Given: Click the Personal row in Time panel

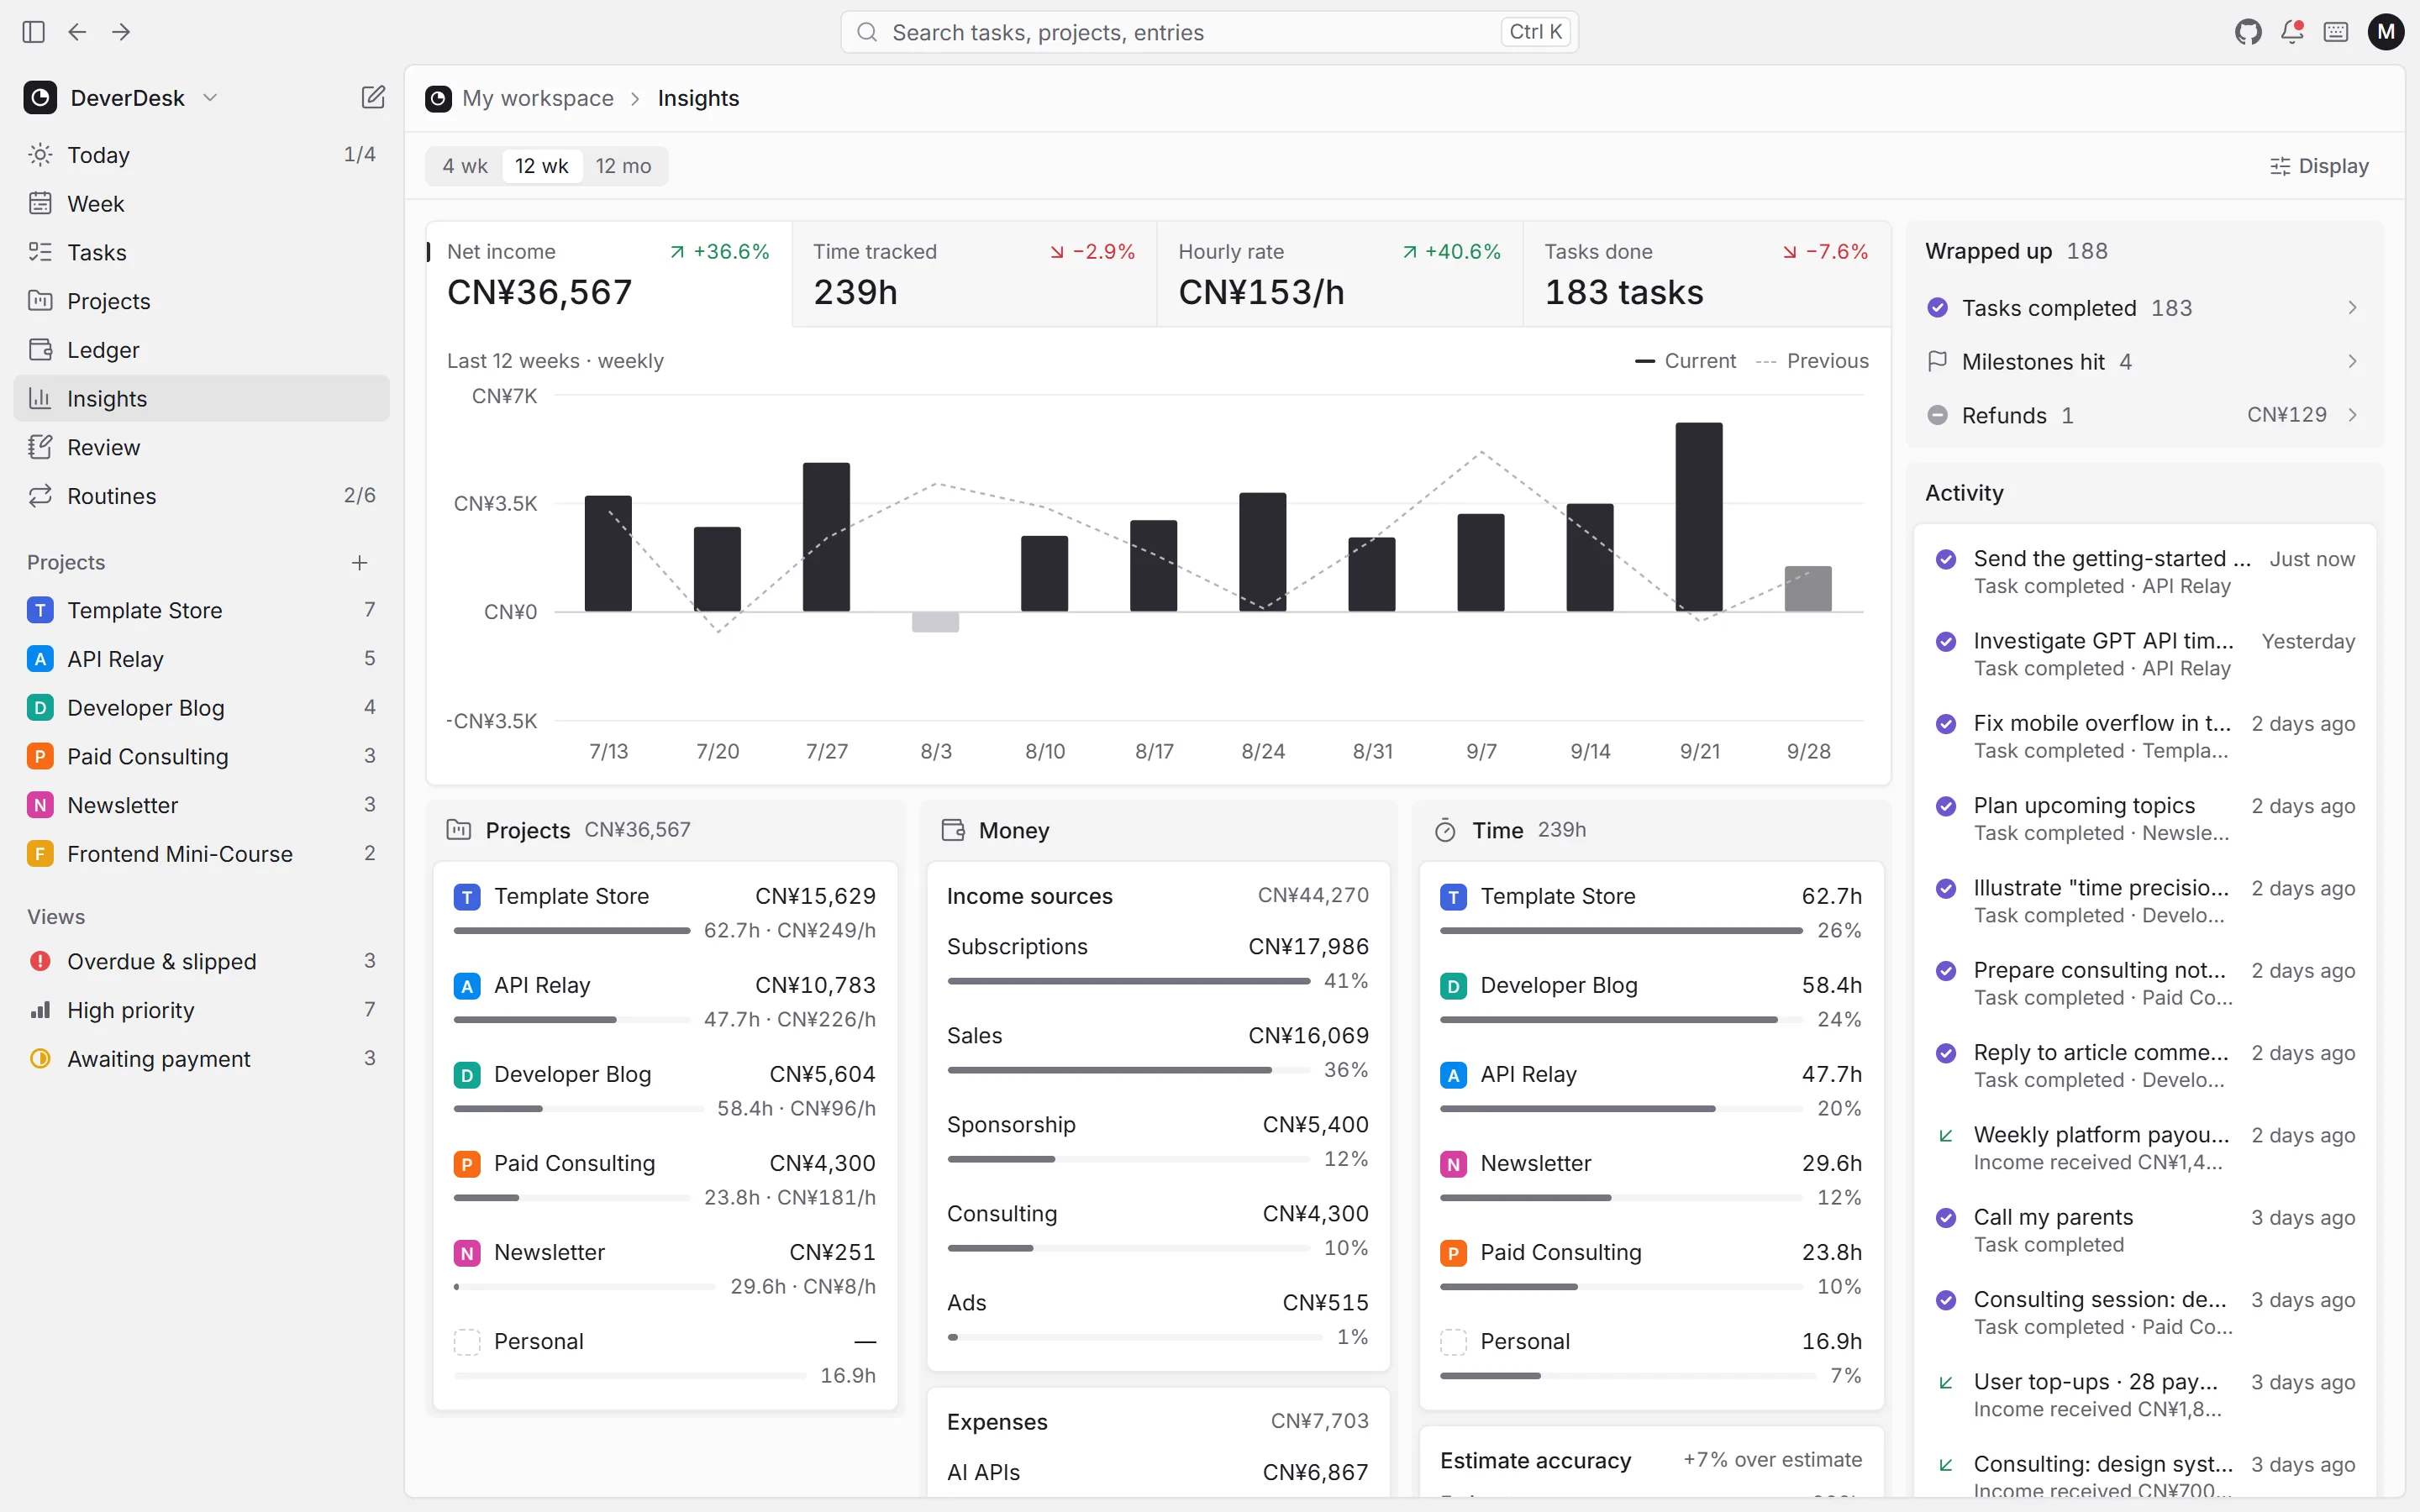Looking at the screenshot, I should [1650, 1357].
